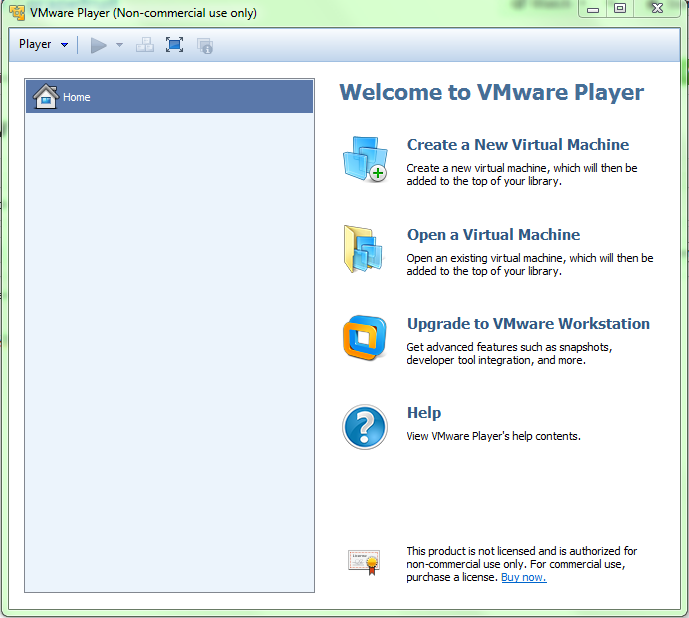Open the Create a New Virtual Machine link

tap(518, 145)
